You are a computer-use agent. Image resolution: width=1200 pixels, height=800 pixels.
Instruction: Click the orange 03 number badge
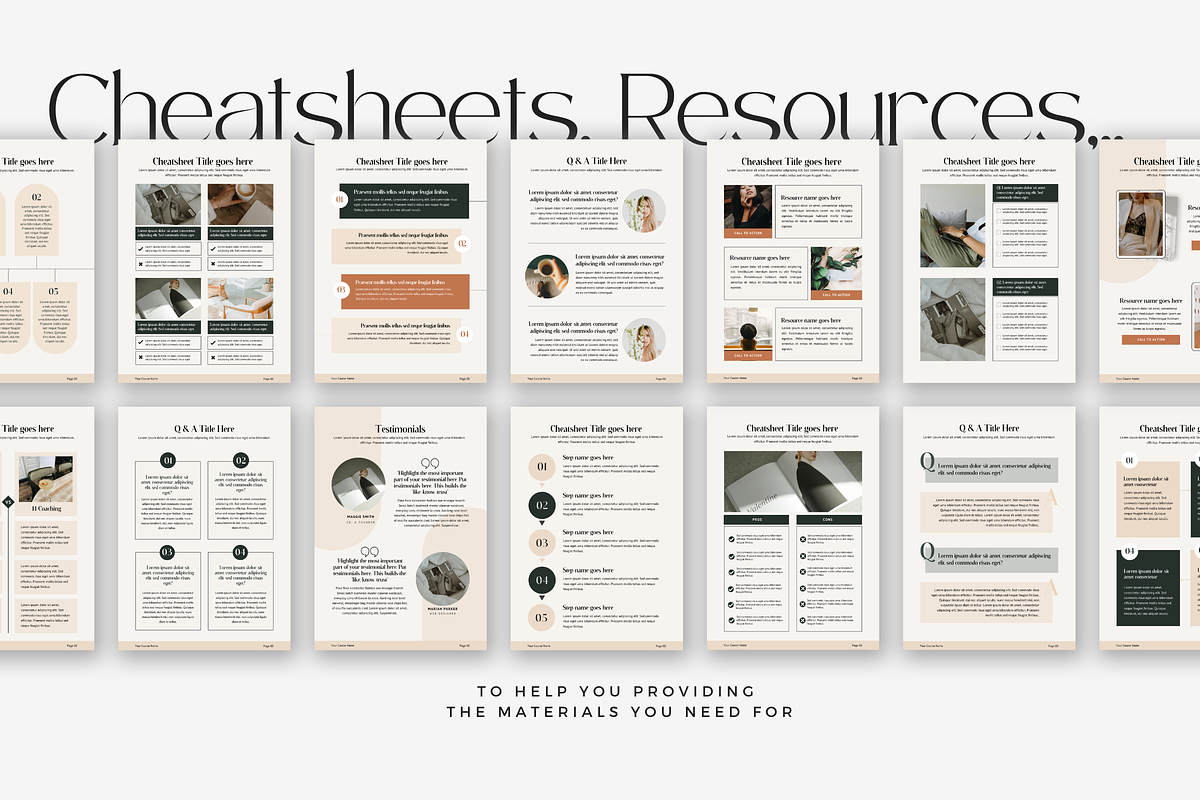[x=340, y=290]
